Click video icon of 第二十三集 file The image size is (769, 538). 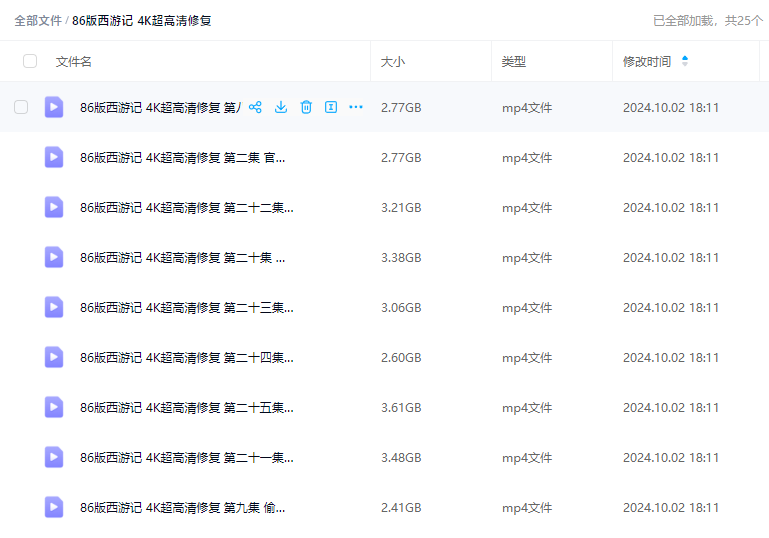[x=54, y=307]
